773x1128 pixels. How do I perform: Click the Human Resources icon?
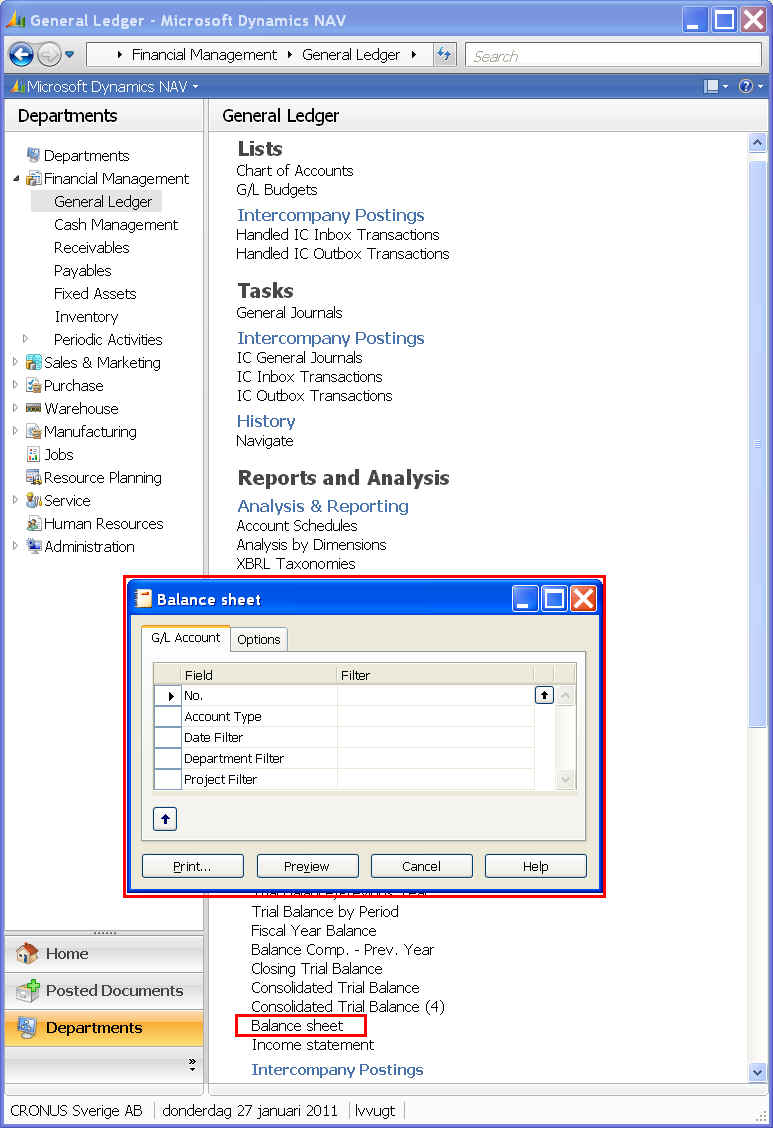[34, 524]
